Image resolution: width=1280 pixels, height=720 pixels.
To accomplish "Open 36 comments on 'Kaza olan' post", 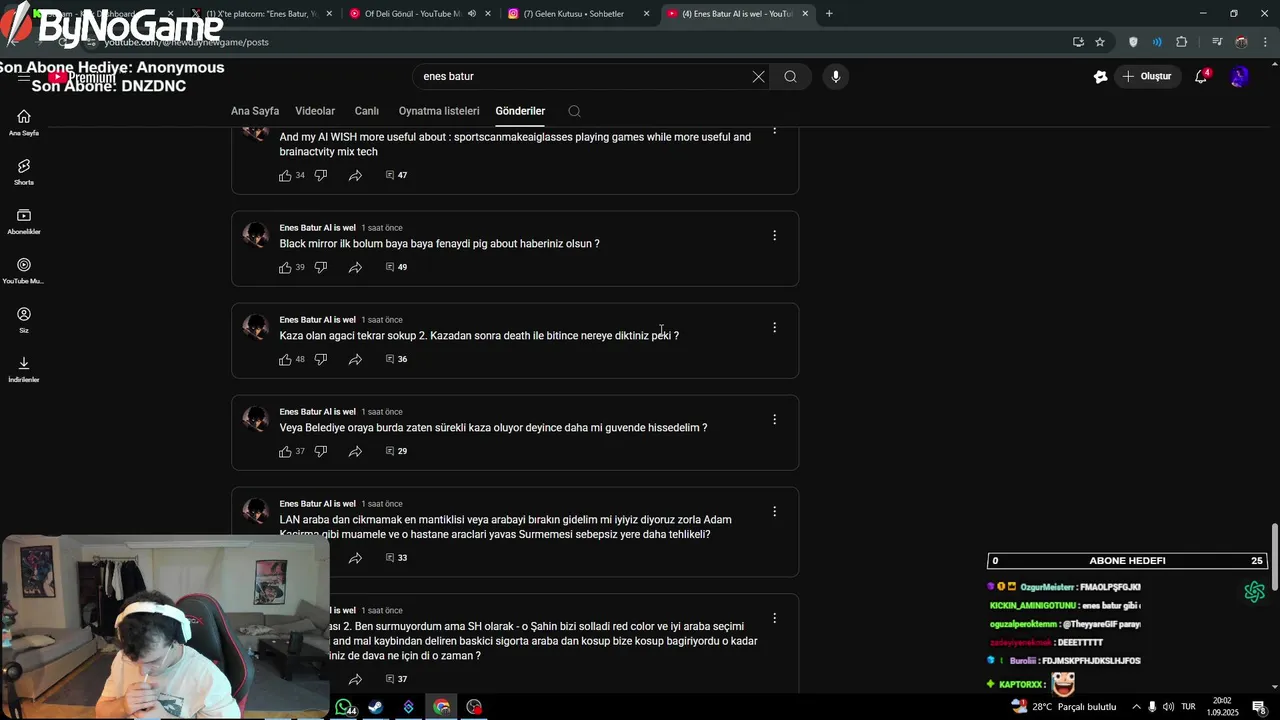I will [396, 359].
